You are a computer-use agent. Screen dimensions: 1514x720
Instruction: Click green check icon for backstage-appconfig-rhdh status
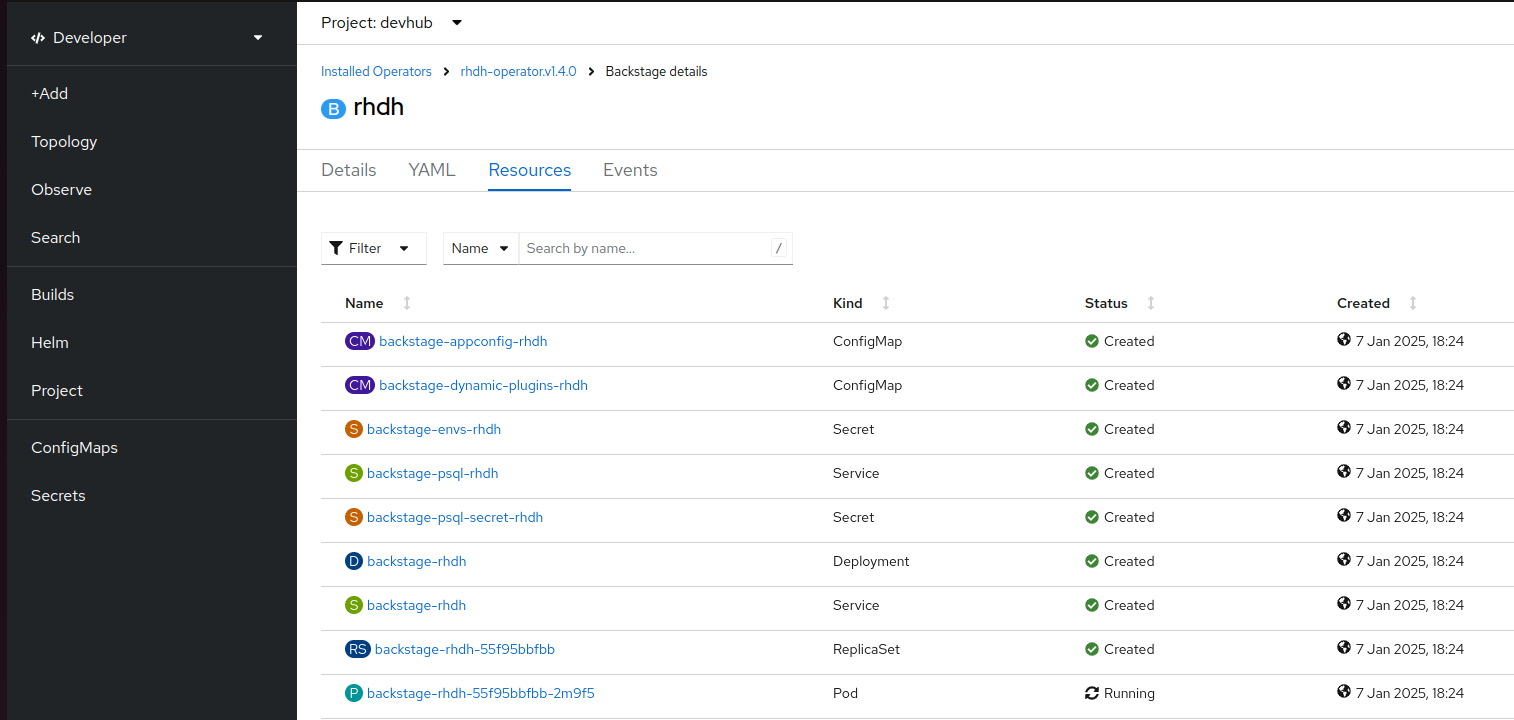tap(1092, 341)
